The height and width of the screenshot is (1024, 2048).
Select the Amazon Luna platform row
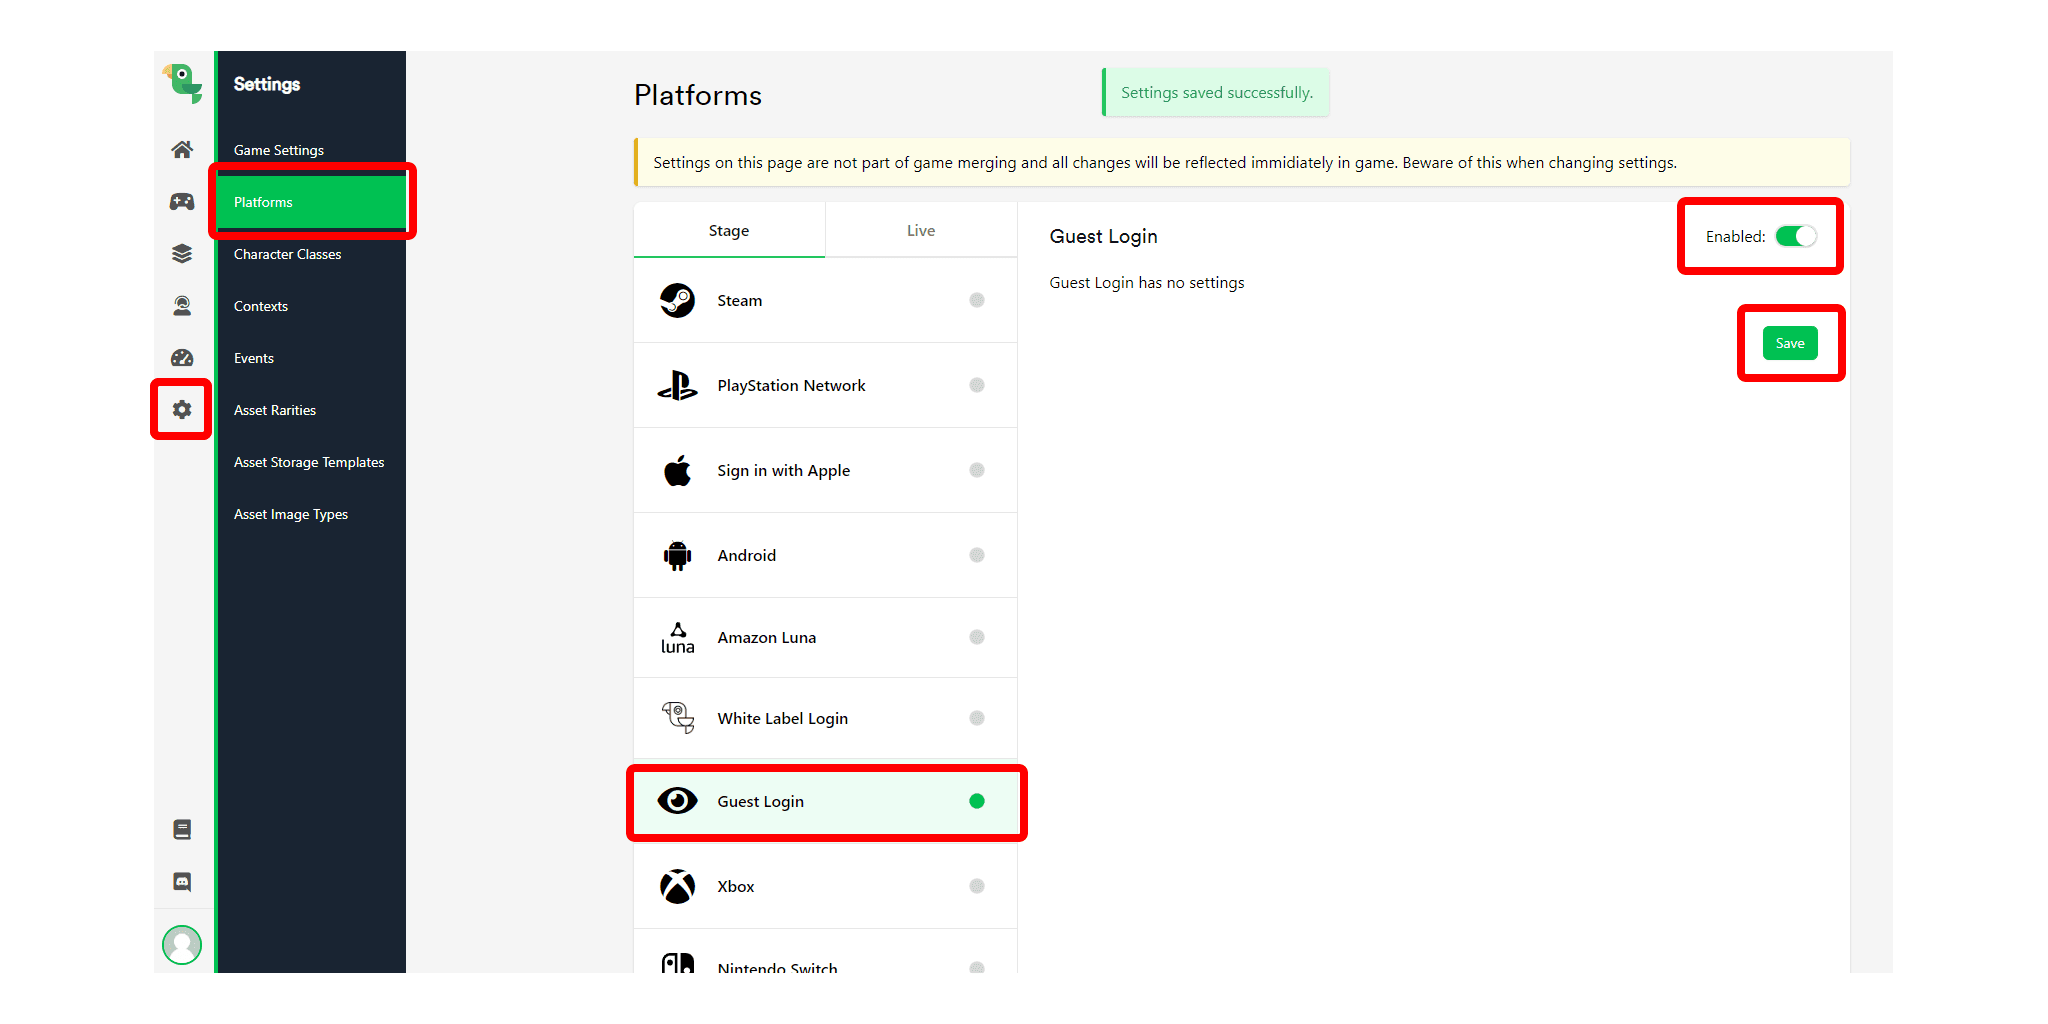(825, 638)
